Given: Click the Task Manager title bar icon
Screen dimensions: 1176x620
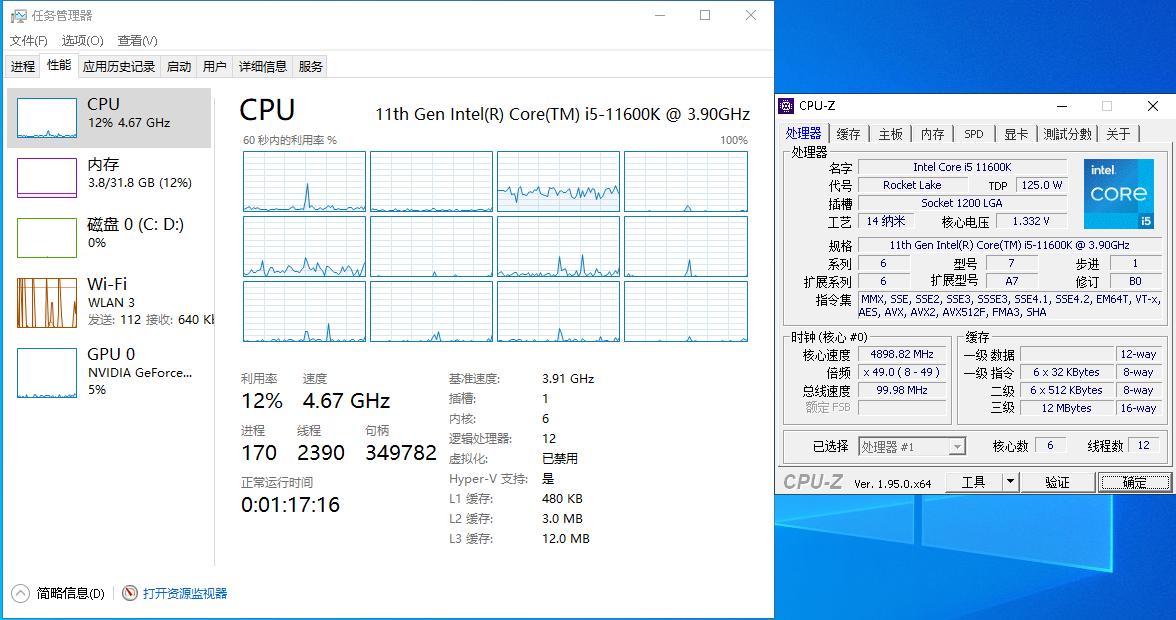Looking at the screenshot, I should pyautogui.click(x=19, y=16).
